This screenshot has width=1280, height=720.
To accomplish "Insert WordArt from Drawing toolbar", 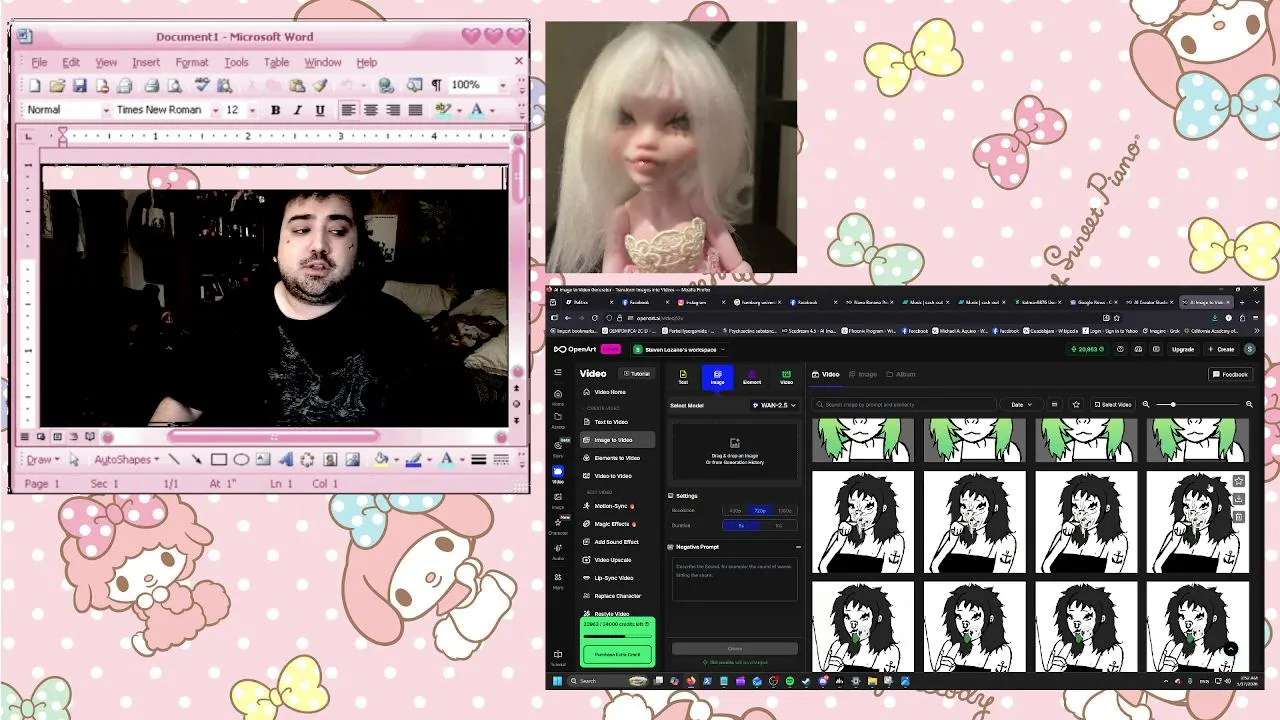I will coord(286,460).
